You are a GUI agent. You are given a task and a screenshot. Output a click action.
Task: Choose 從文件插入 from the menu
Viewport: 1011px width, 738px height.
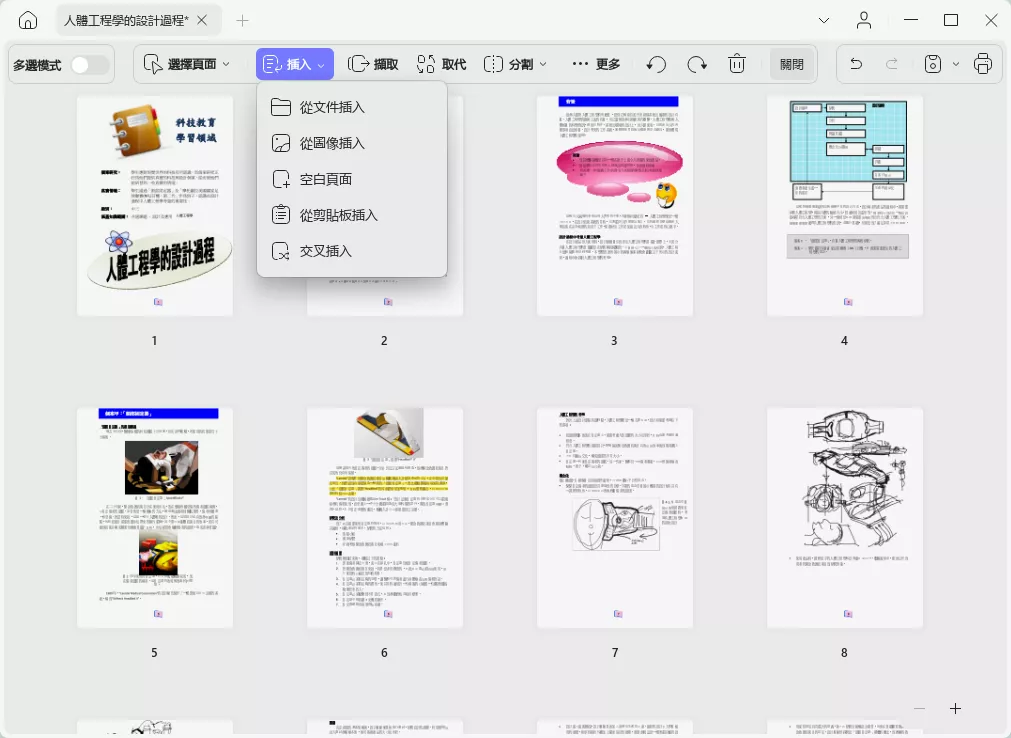point(352,107)
